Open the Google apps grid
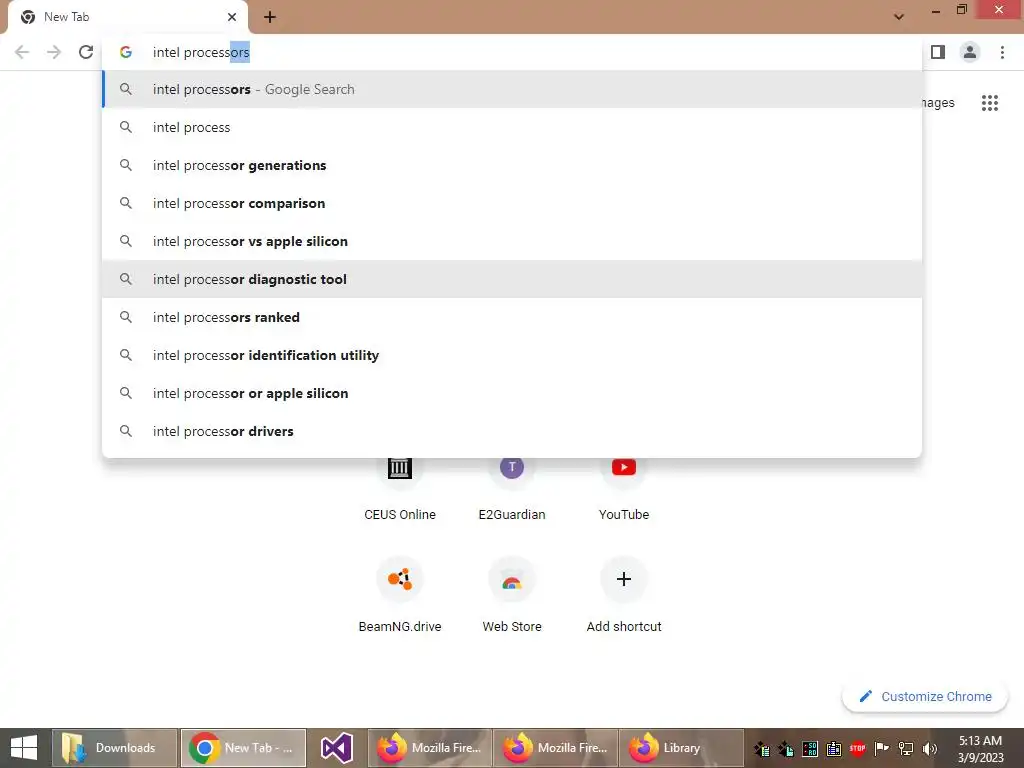This screenshot has width=1024, height=768. [989, 103]
